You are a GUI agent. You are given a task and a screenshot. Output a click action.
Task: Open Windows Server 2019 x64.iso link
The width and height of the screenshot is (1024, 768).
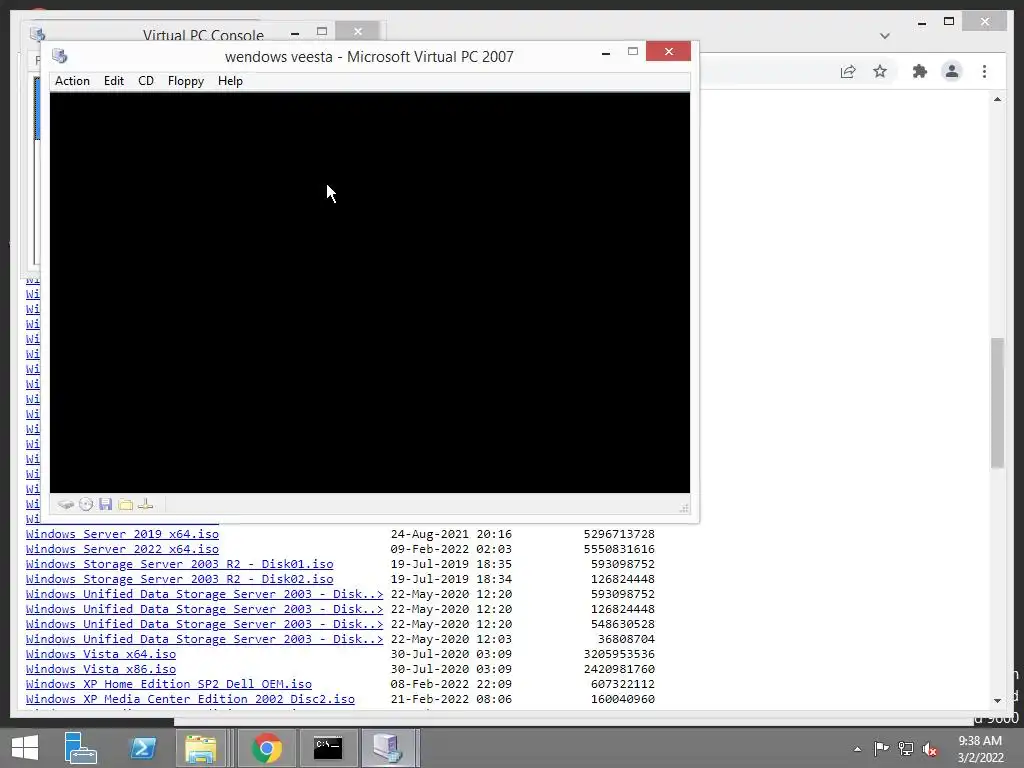coord(122,534)
